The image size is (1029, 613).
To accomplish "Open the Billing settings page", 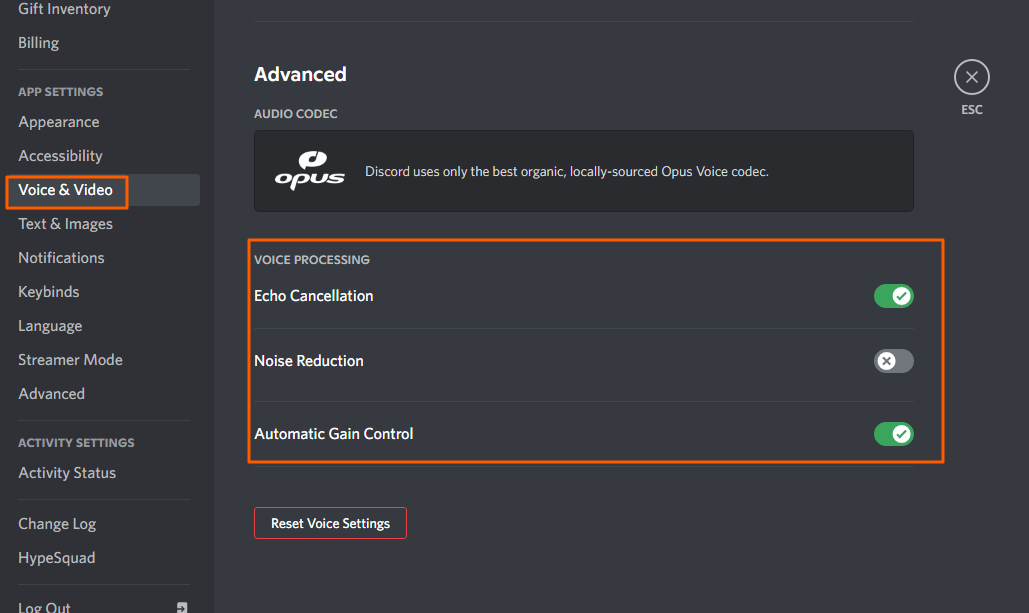I will tap(38, 42).
